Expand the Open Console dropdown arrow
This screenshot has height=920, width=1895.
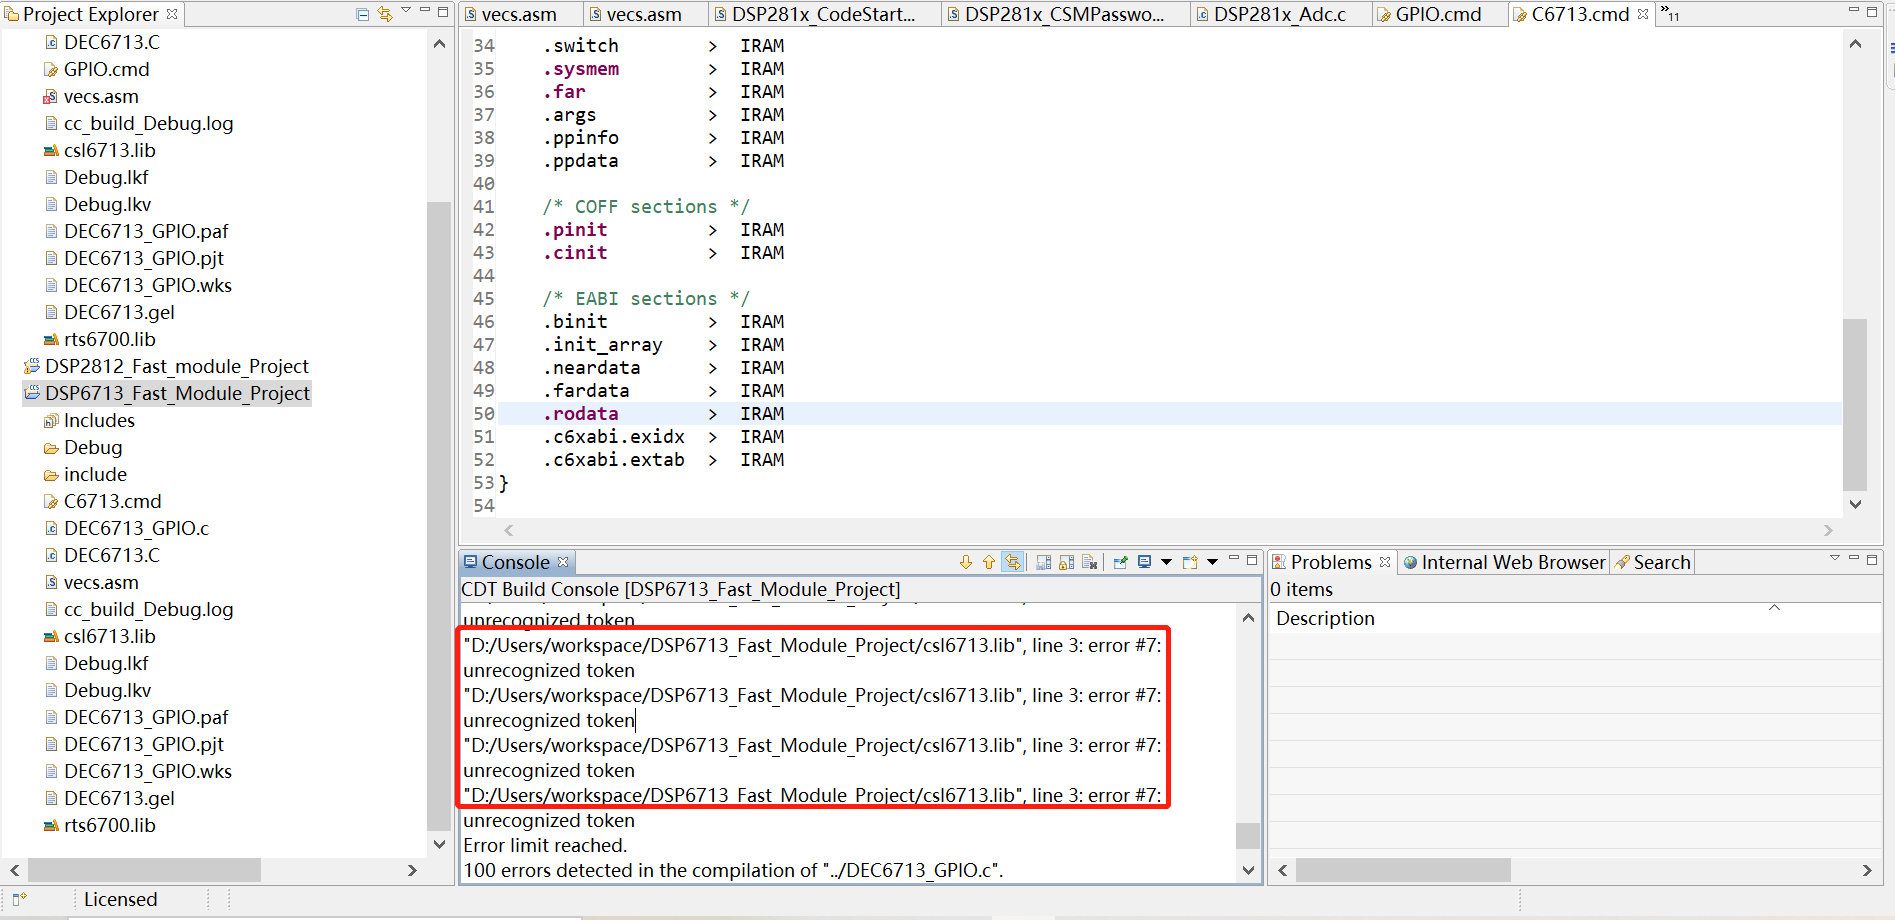tap(1212, 562)
